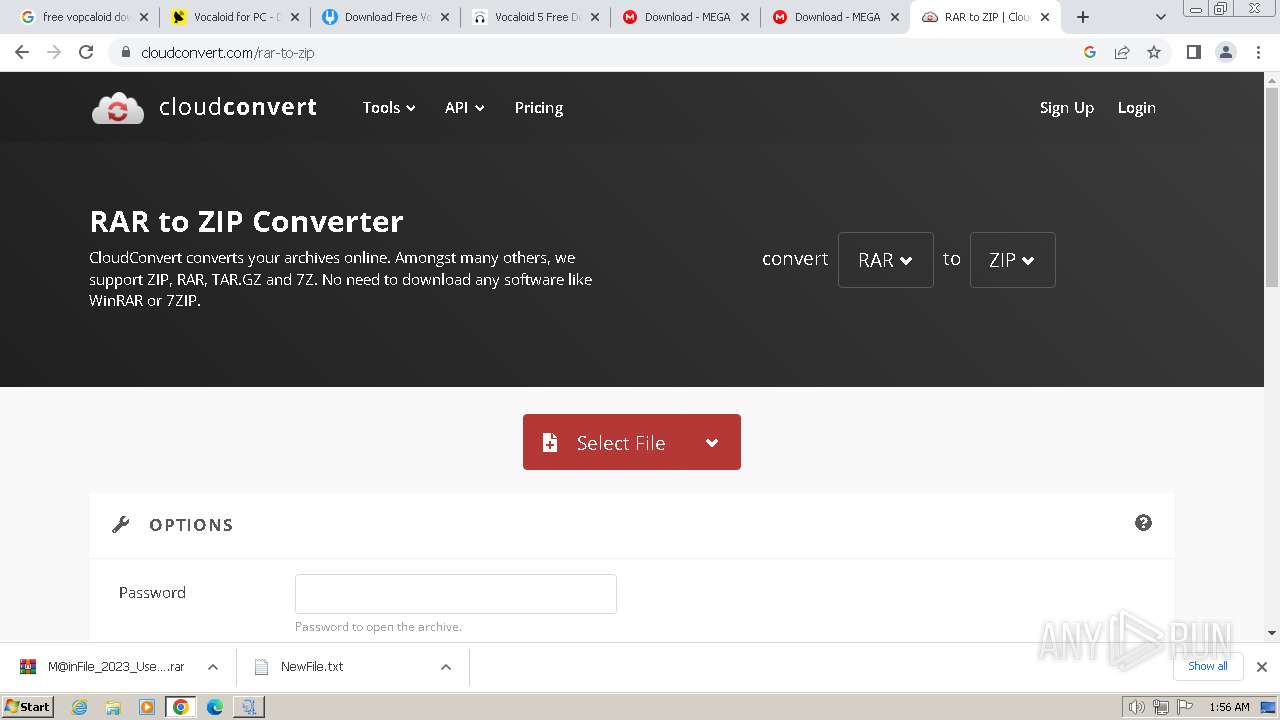Click the network tray icon
Viewport: 1280px width, 720px height.
coord(1160,707)
